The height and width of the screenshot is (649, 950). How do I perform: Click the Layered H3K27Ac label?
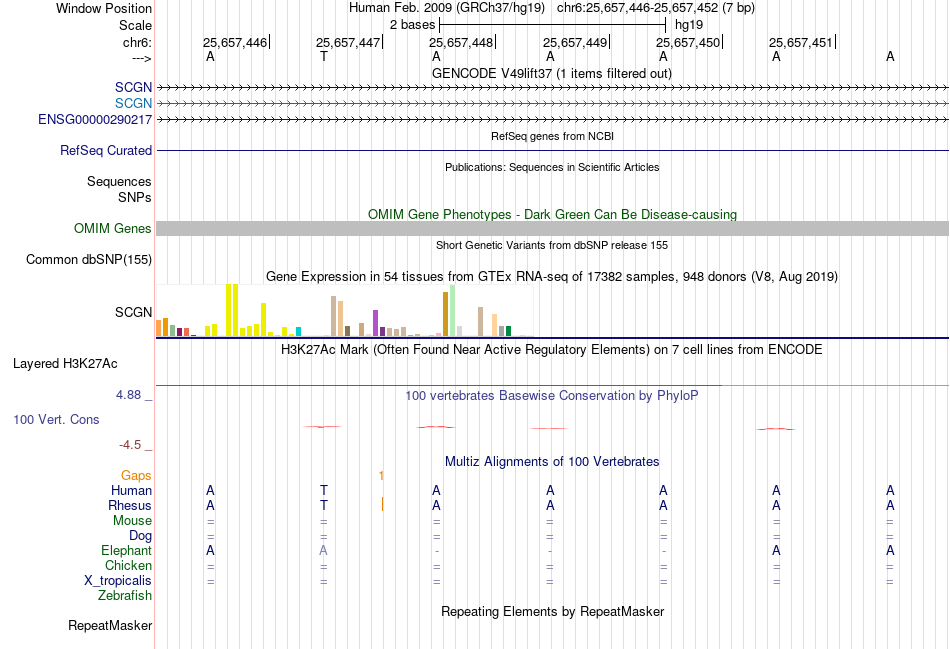point(65,364)
